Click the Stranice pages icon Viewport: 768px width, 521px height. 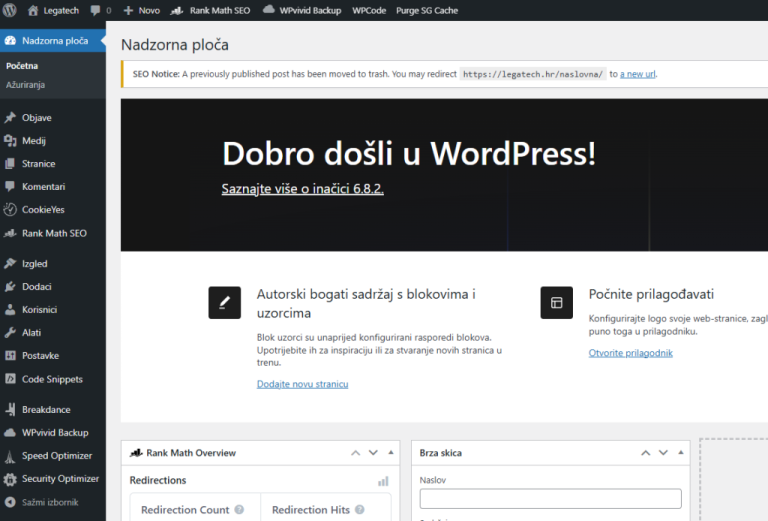pos(10,164)
